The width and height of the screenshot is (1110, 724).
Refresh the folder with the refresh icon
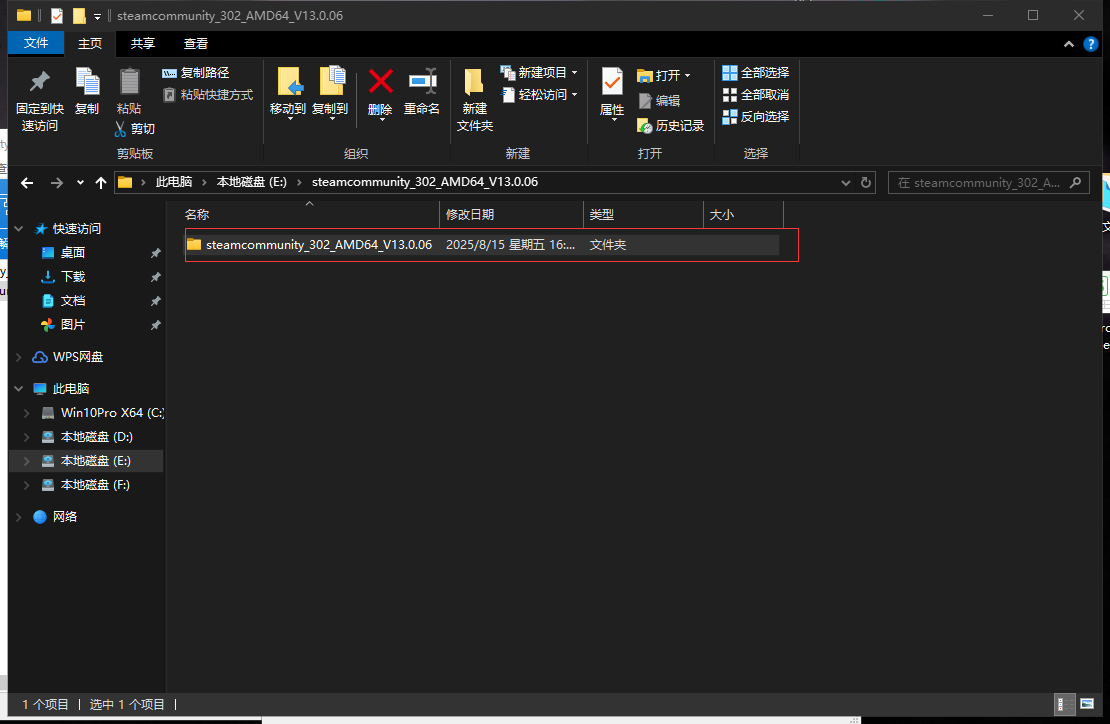point(866,182)
